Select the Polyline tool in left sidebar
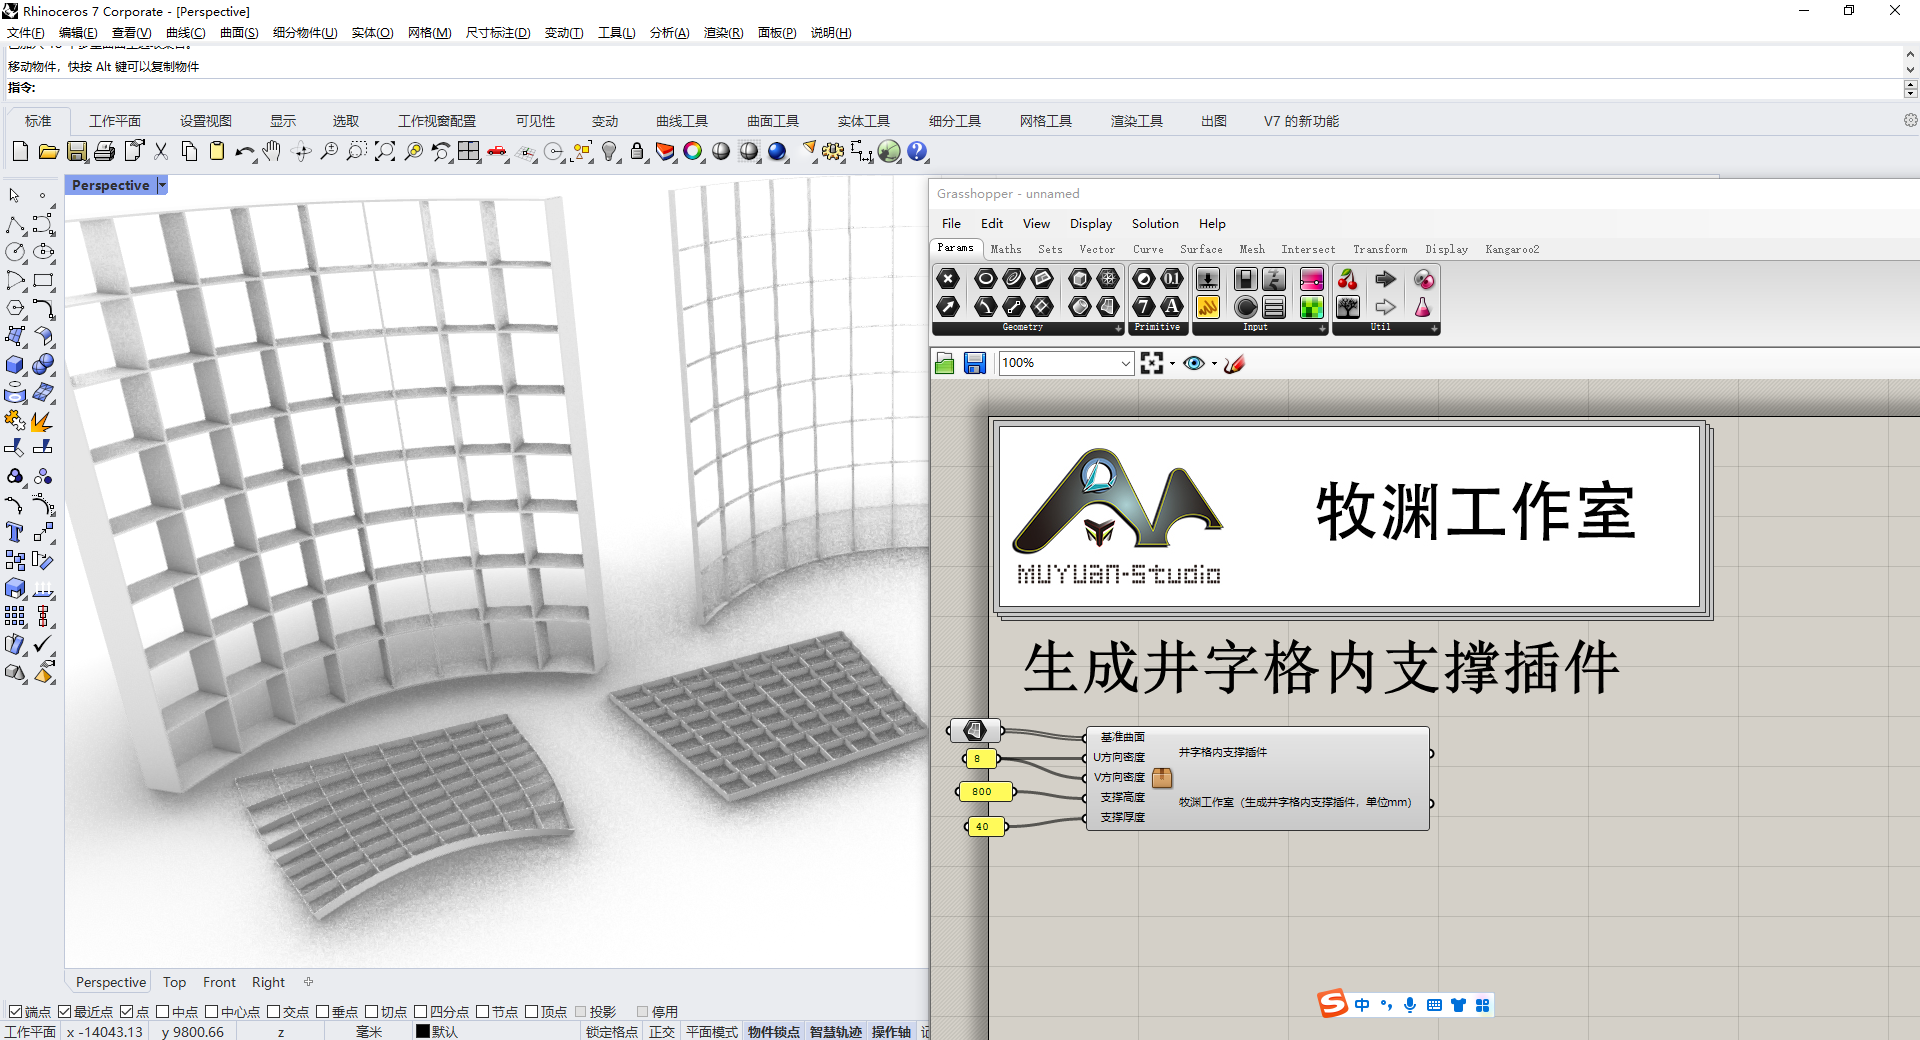 tap(15, 225)
